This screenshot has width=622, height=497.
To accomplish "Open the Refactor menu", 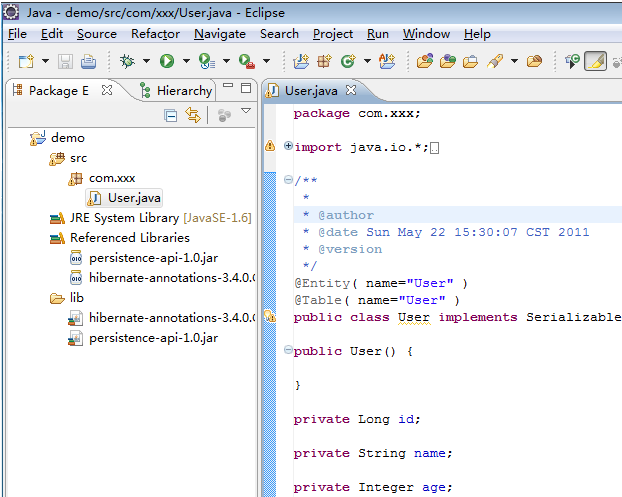I will pos(155,33).
